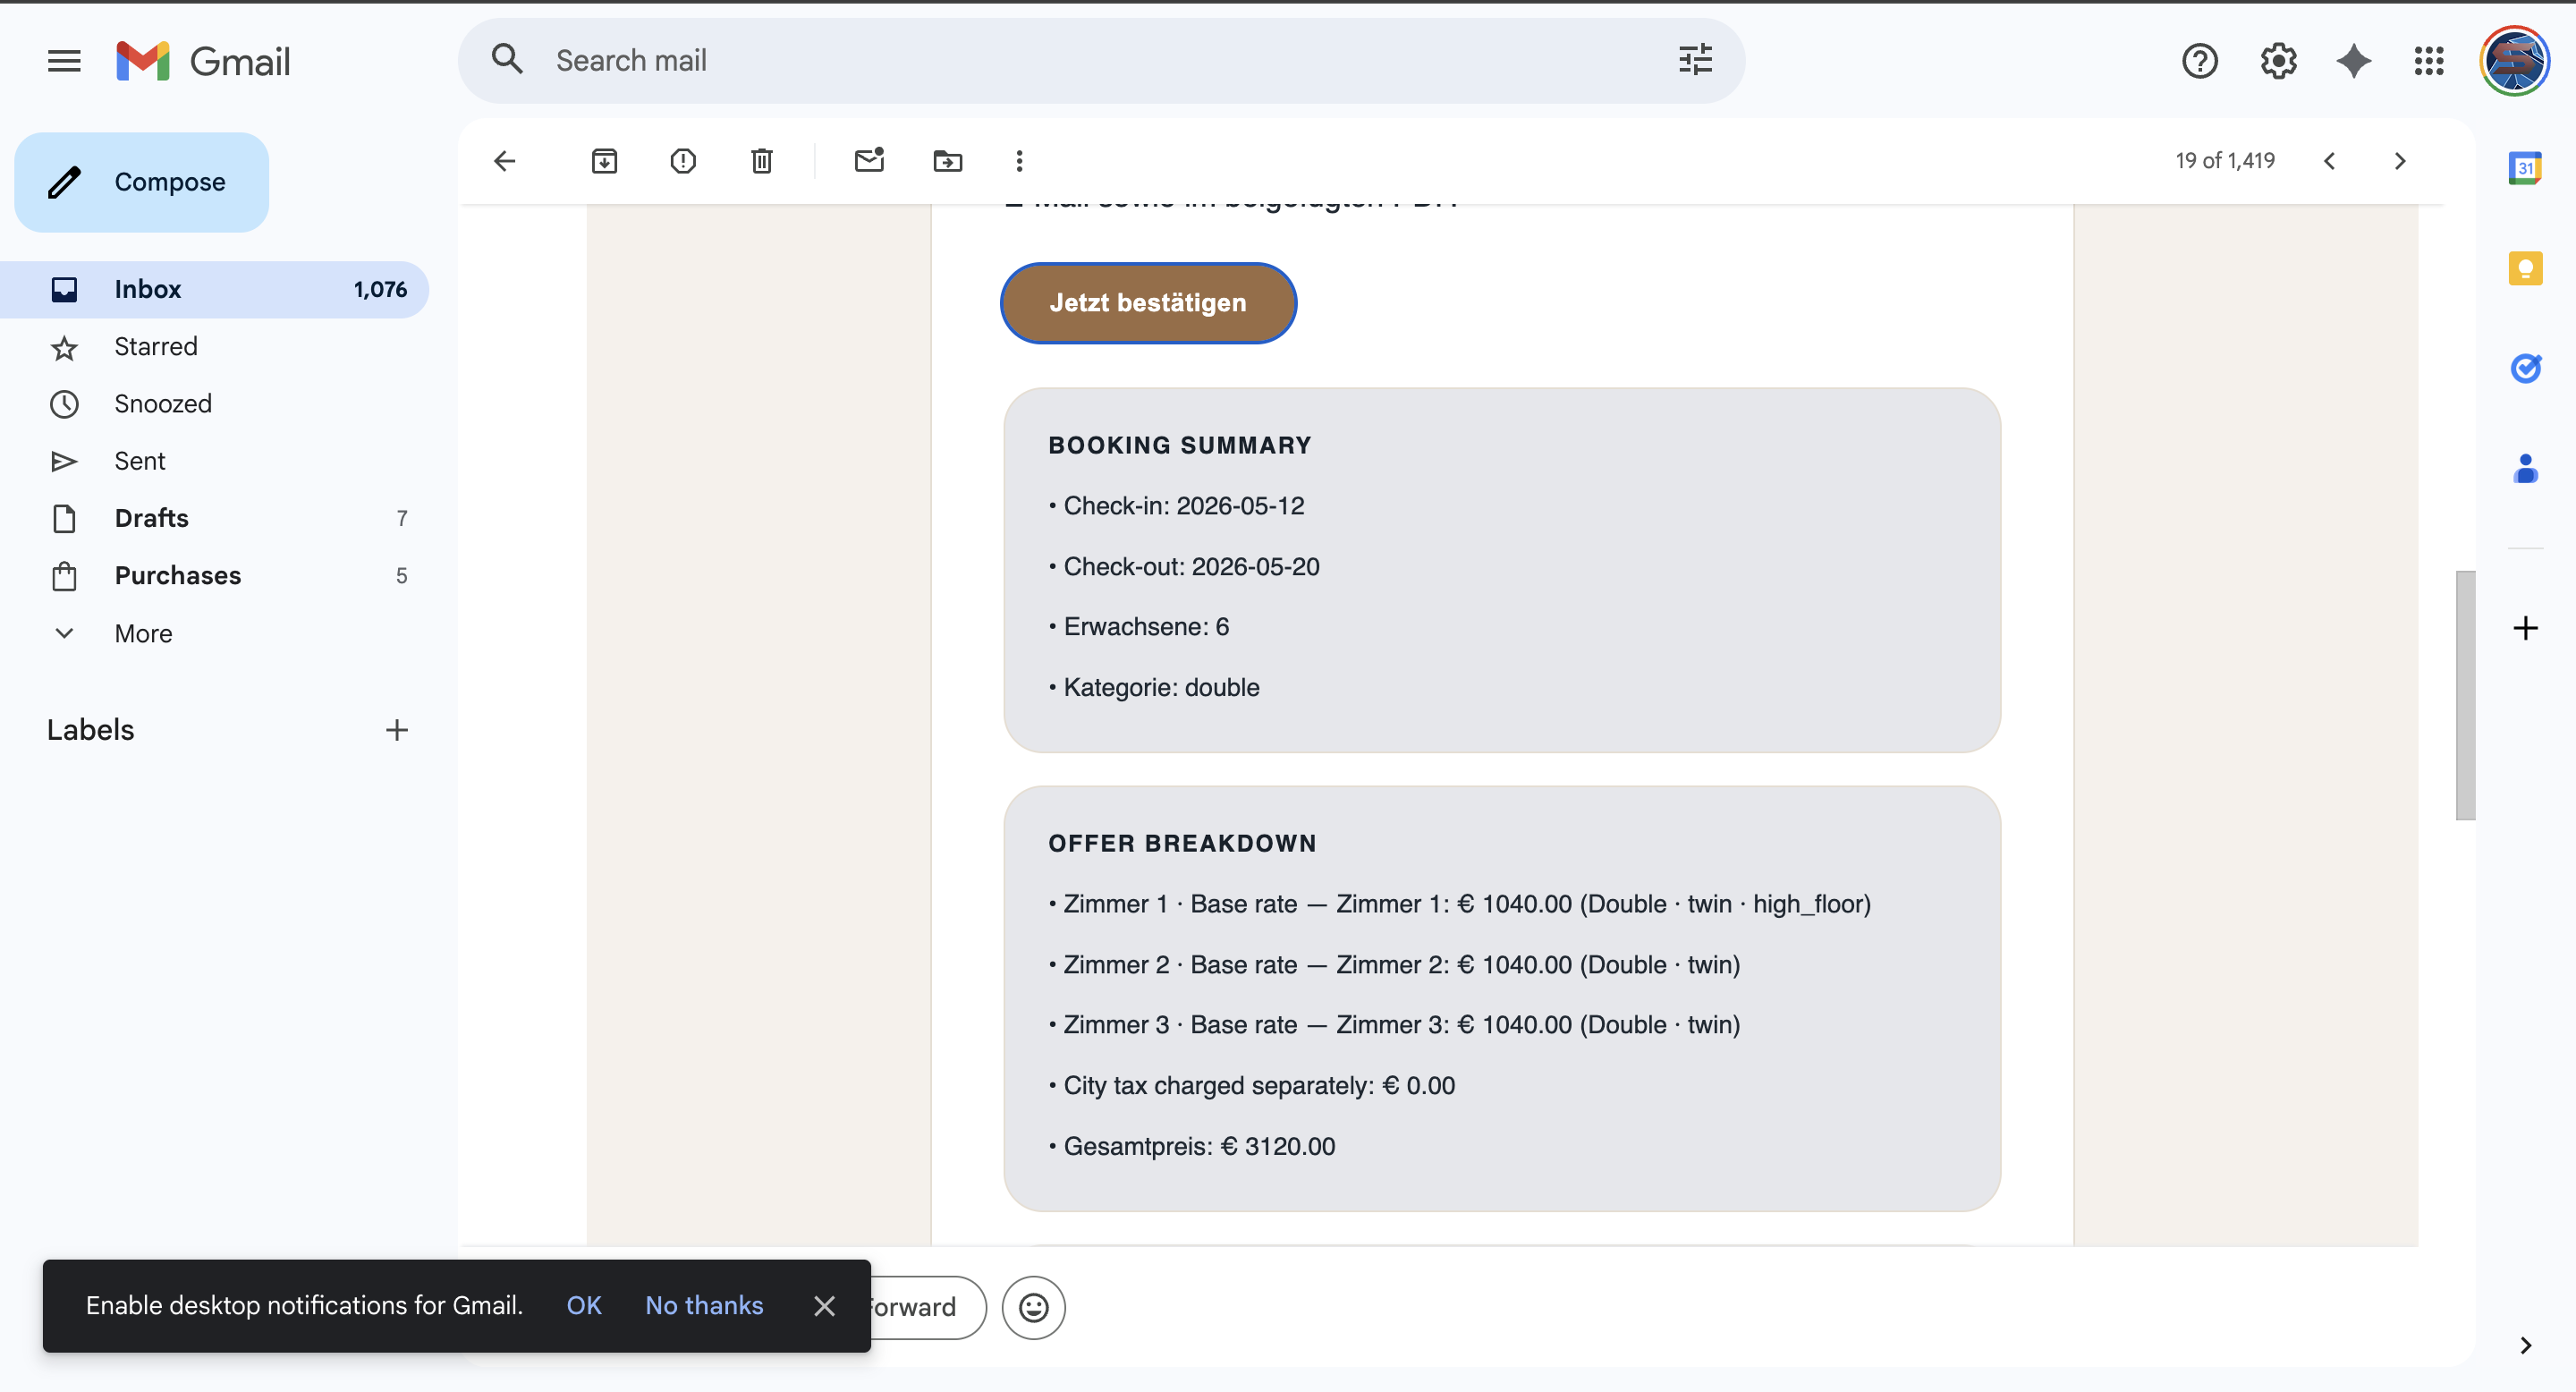Open Google Keep side panel icon
Viewport: 2576px width, 1392px height.
pyautogui.click(x=2525, y=268)
